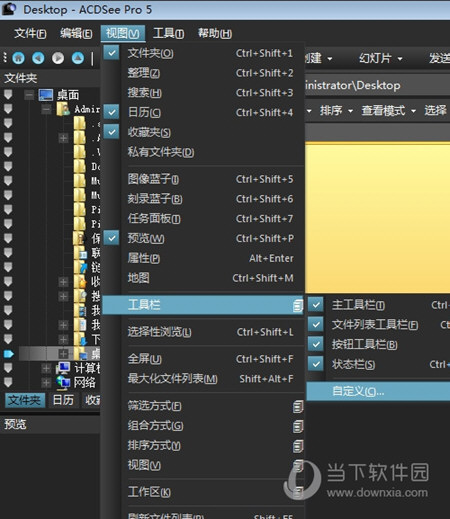The image size is (450, 519).
Task: Expand the 计算机 tree node
Action: (x=46, y=368)
